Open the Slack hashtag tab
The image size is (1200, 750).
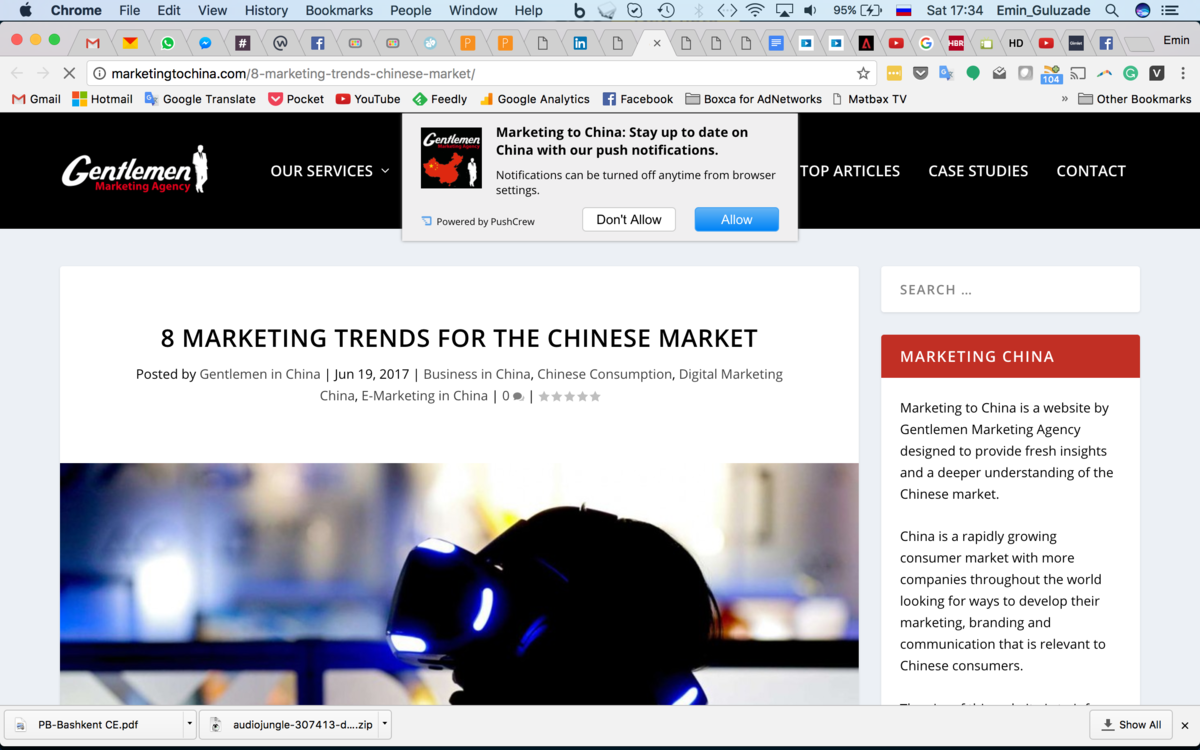(242, 43)
